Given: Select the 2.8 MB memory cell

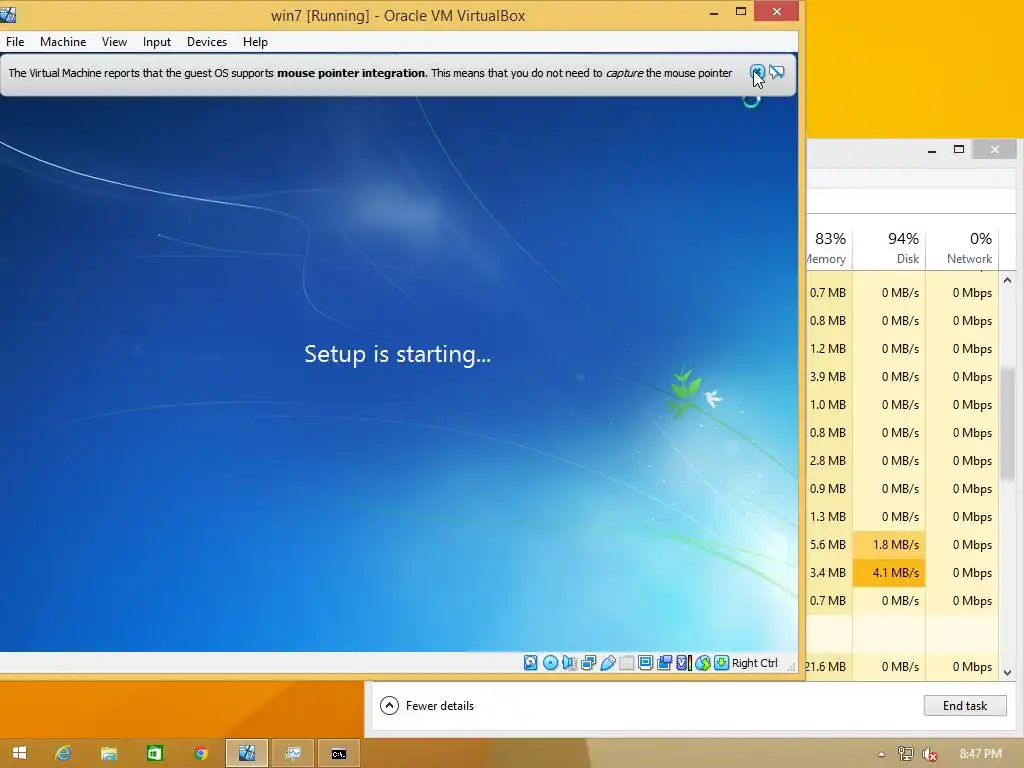Looking at the screenshot, I should [x=829, y=460].
